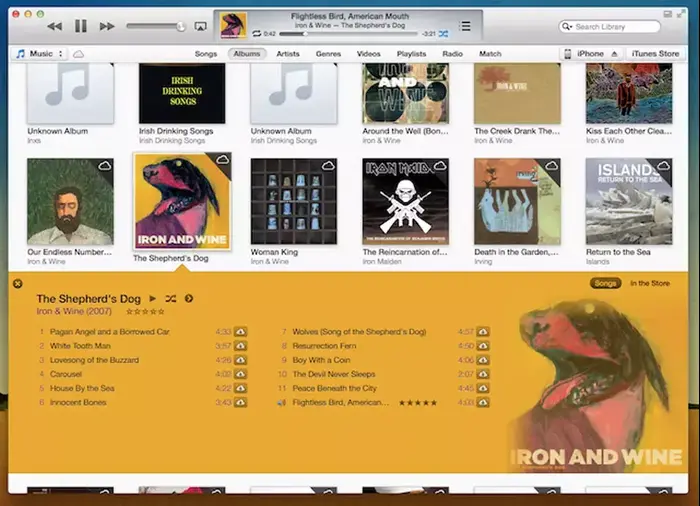Toggle shuffle icon in now playing display
The height and width of the screenshot is (506, 700).
click(443, 33)
